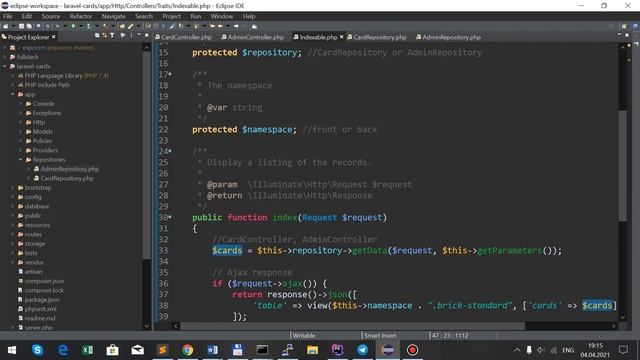Switch to CardRepository.php tab
Image resolution: width=640 pixels, height=360 pixels.
click(377, 37)
